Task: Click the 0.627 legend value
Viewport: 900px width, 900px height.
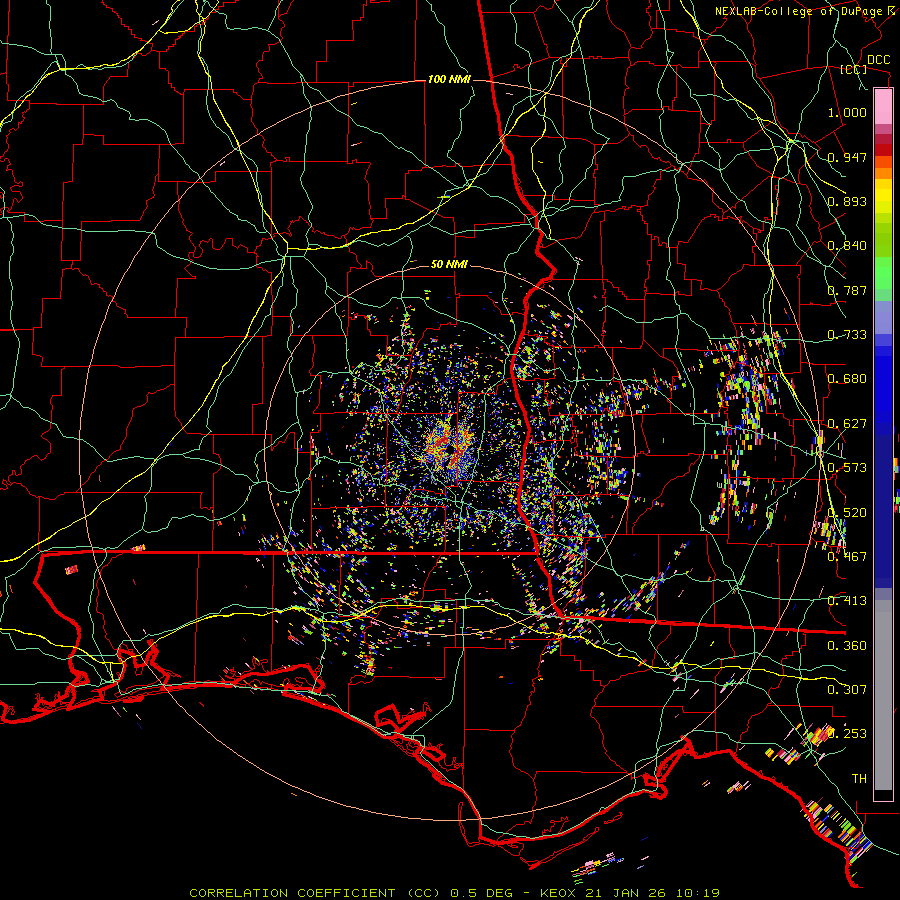Action: point(847,424)
